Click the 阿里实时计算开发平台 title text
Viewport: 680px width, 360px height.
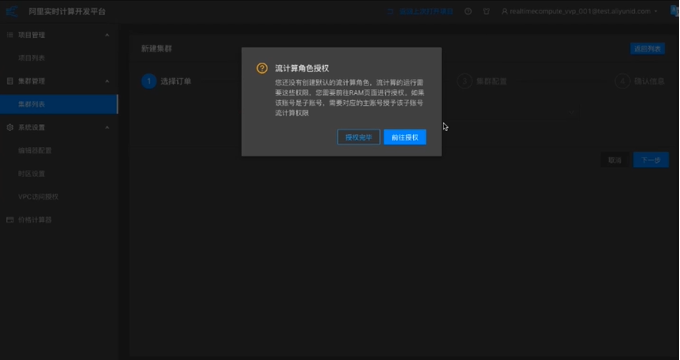click(67, 12)
